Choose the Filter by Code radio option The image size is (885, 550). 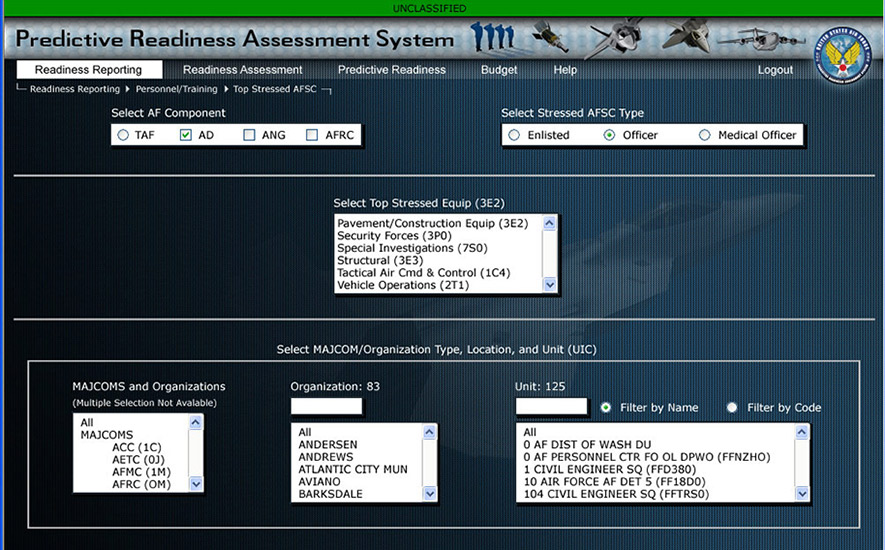(x=733, y=407)
